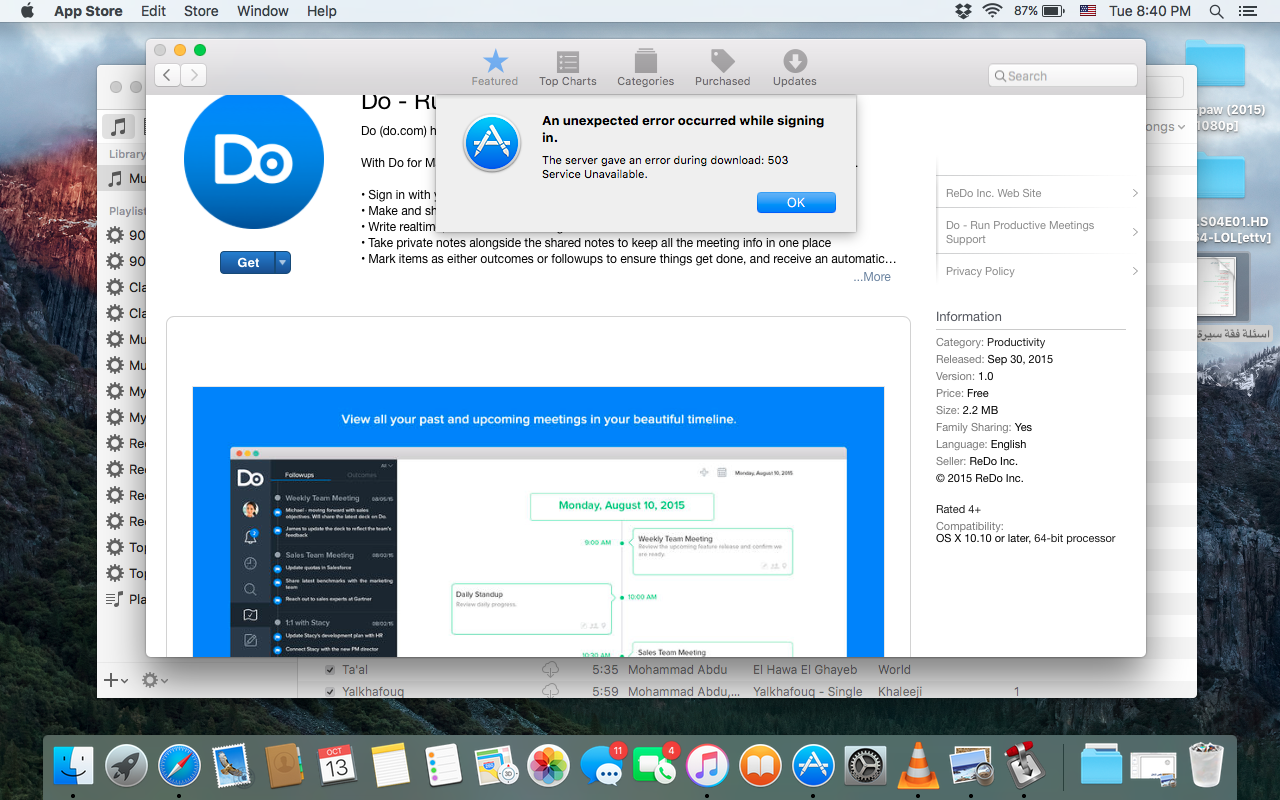The image size is (1280, 800).
Task: Click the Get button for Do app
Action: (x=248, y=262)
